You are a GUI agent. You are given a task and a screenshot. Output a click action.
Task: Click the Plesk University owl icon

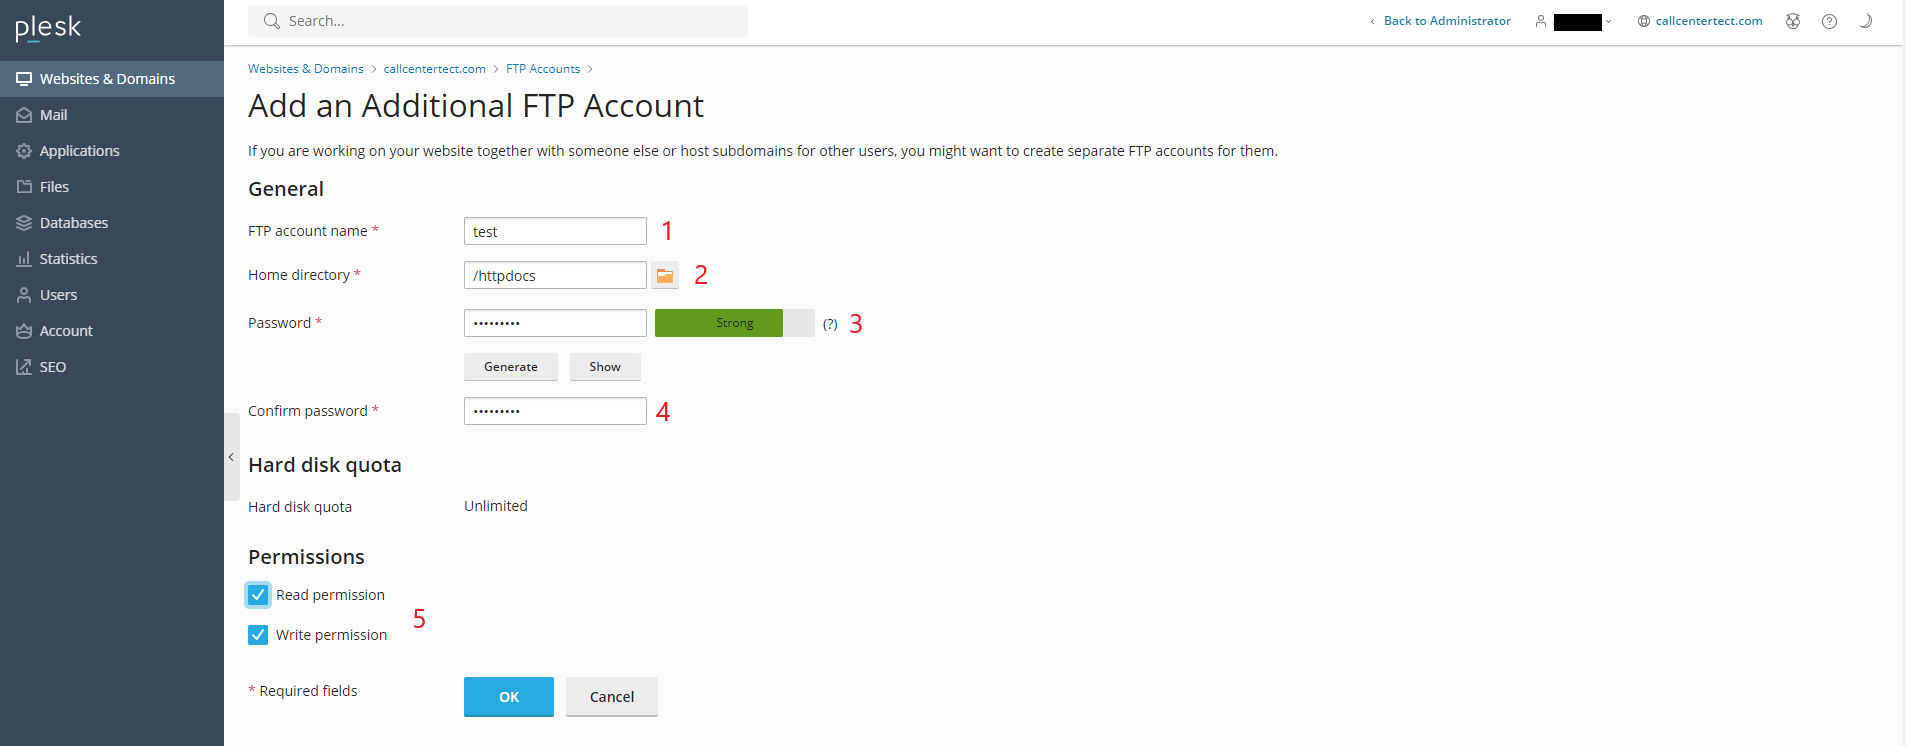(x=1793, y=21)
